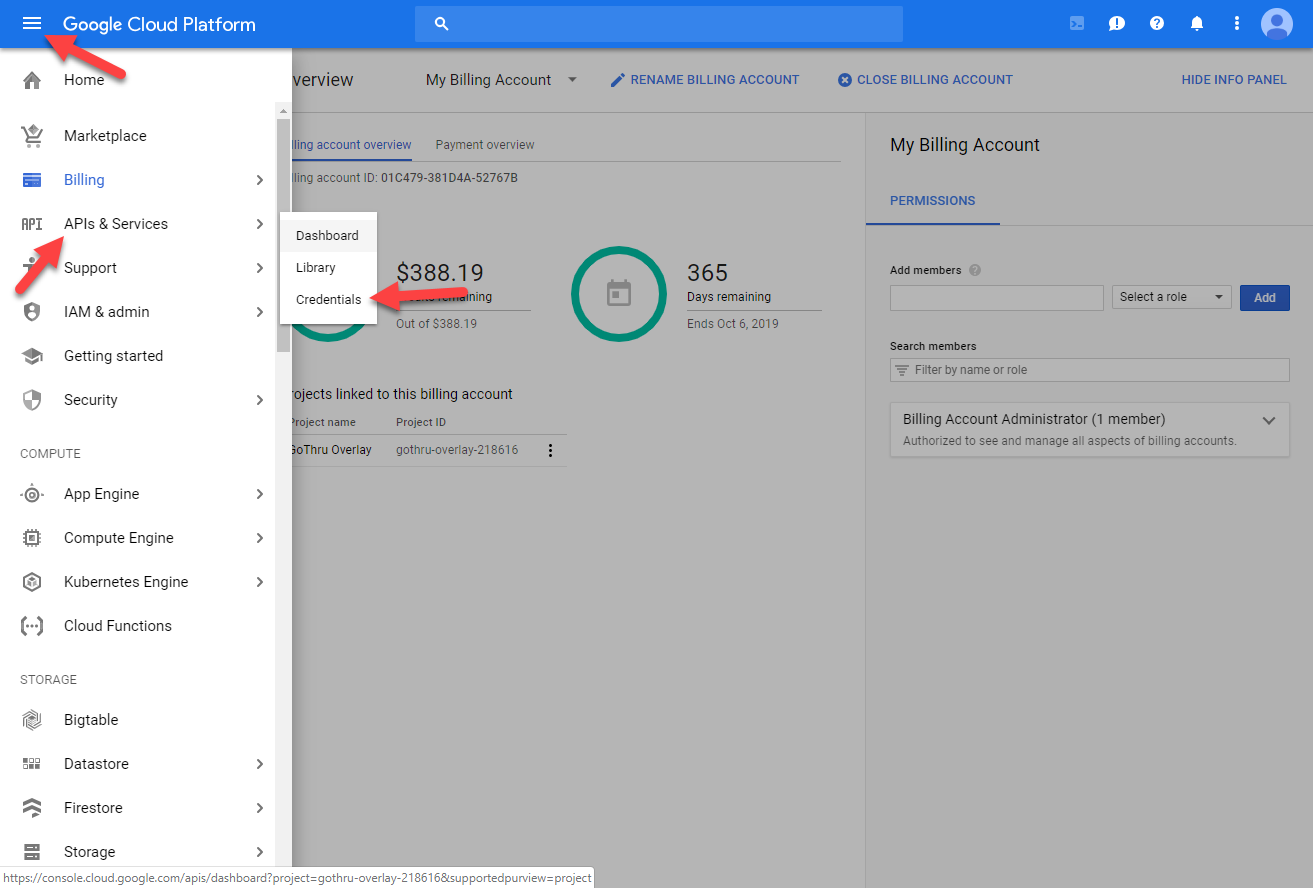Viewport: 1313px width, 888px height.
Task: Open the Kubernetes Engine section
Action: 126,581
